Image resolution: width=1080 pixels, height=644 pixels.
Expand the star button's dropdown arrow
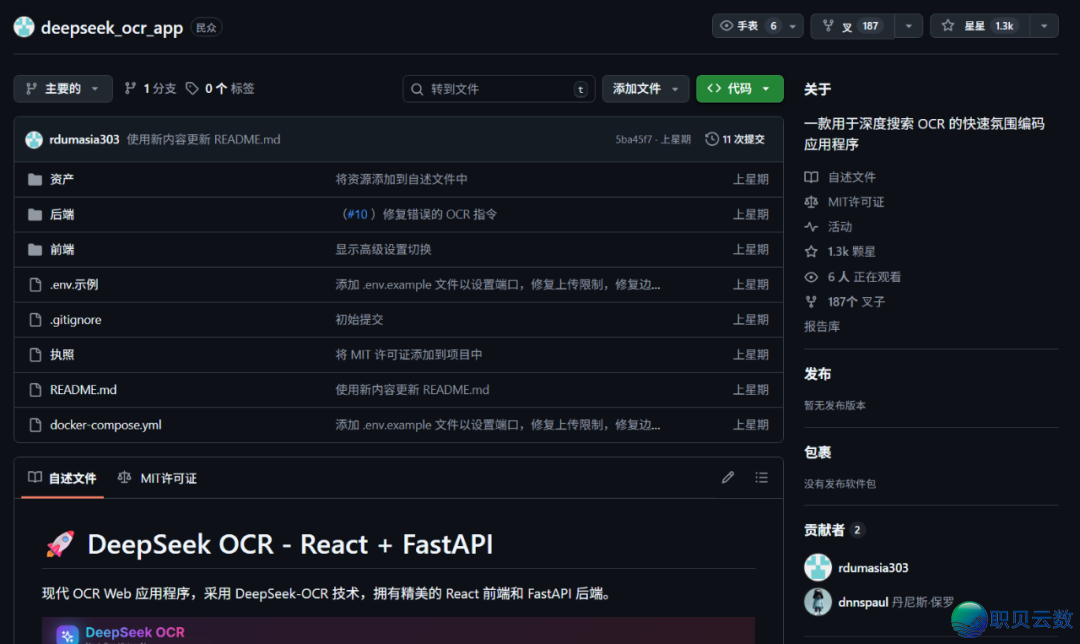click(1046, 24)
